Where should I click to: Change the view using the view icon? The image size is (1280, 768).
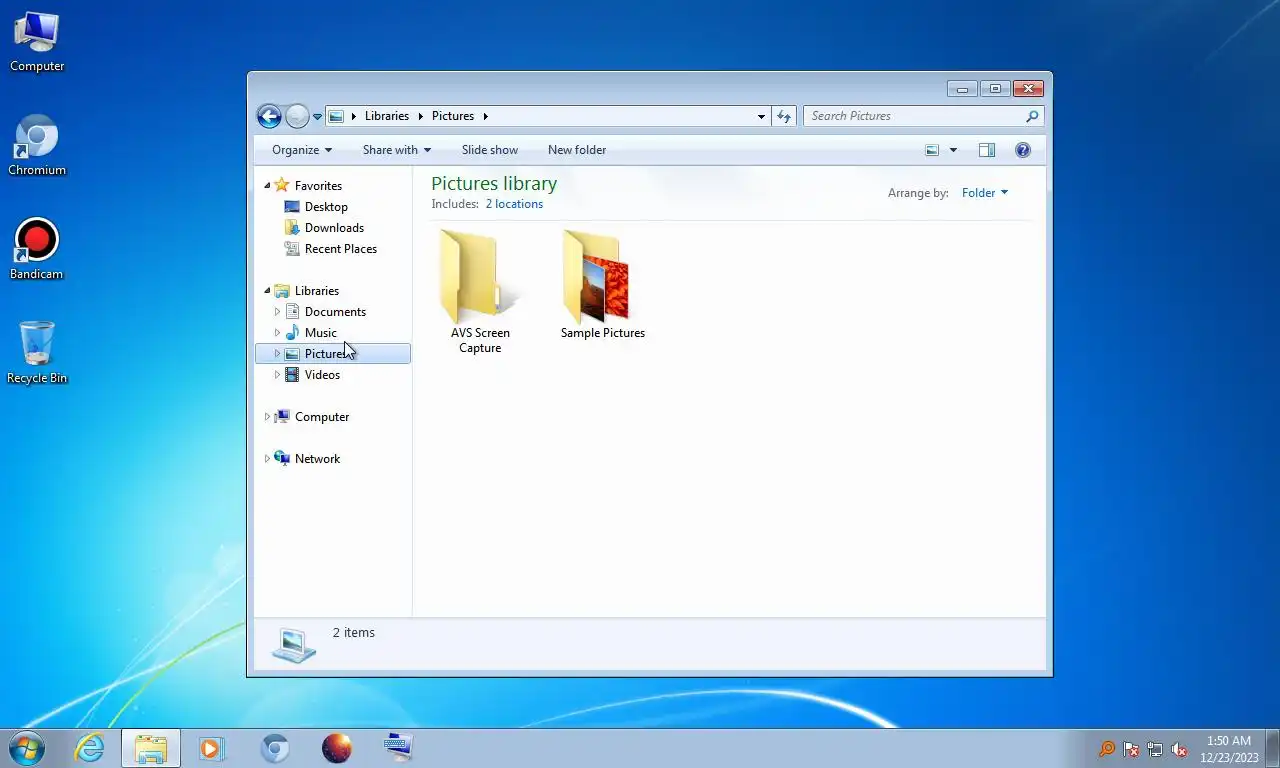(932, 150)
